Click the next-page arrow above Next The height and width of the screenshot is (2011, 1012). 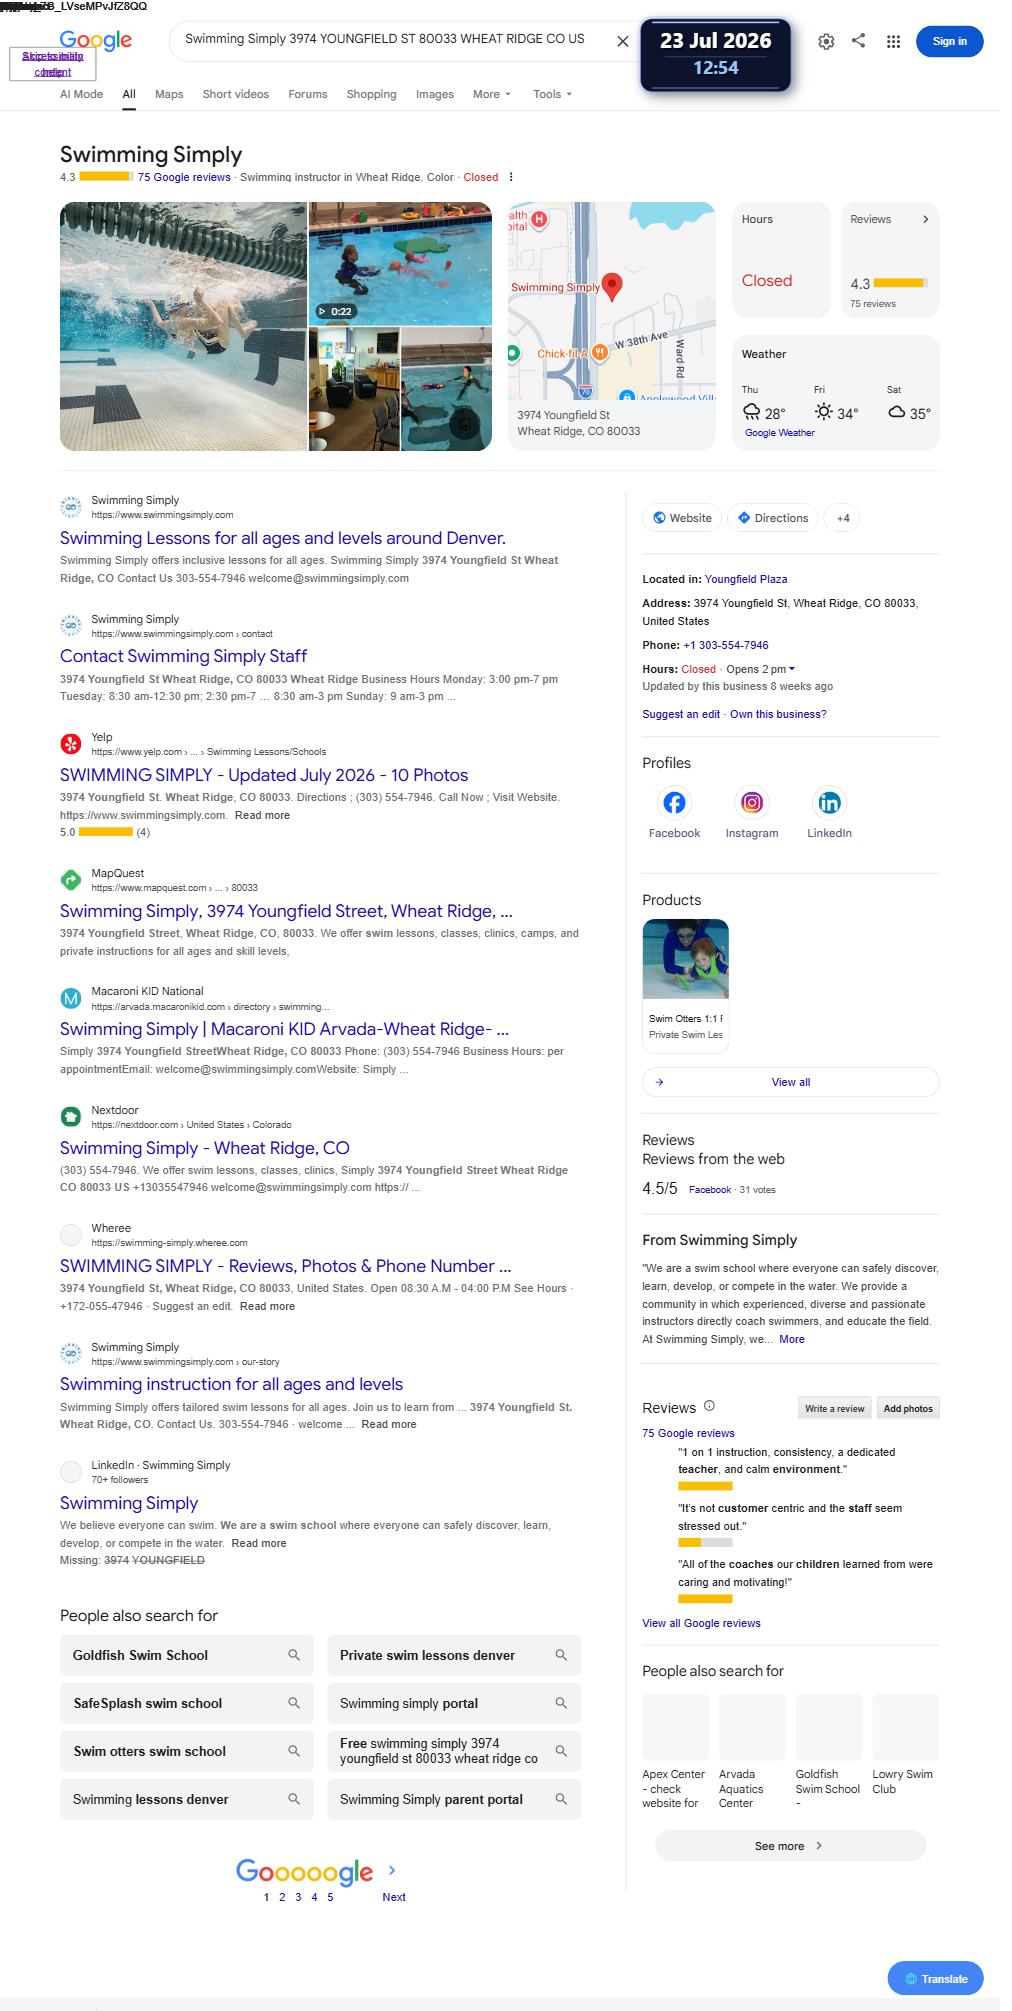[392, 1870]
